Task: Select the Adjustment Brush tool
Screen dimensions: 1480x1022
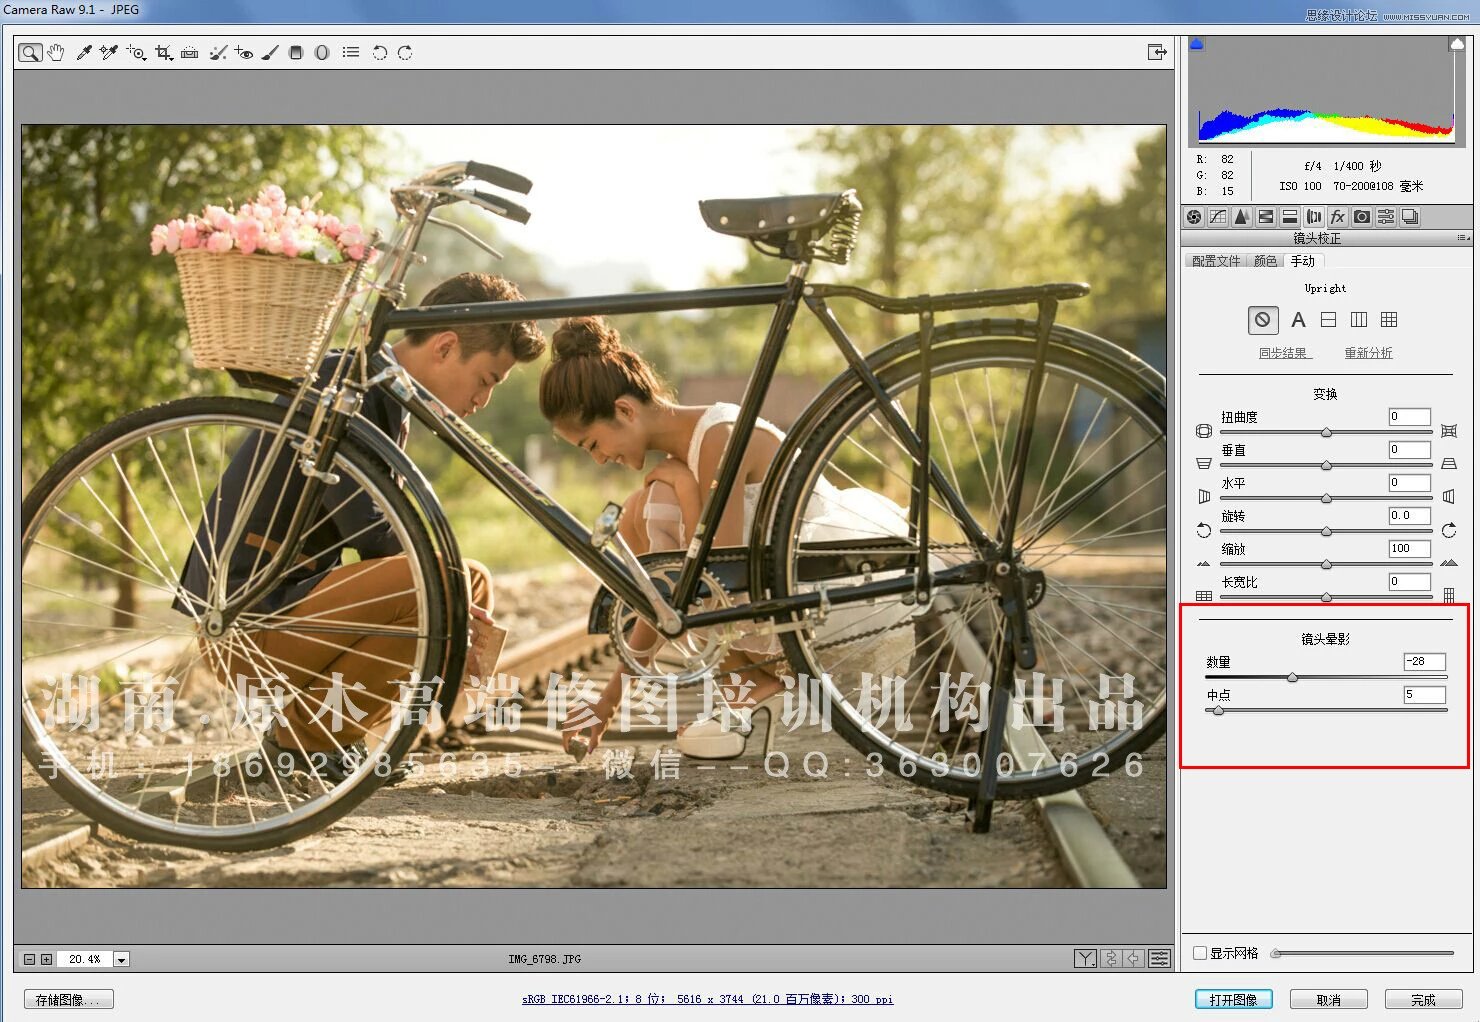Action: (270, 53)
